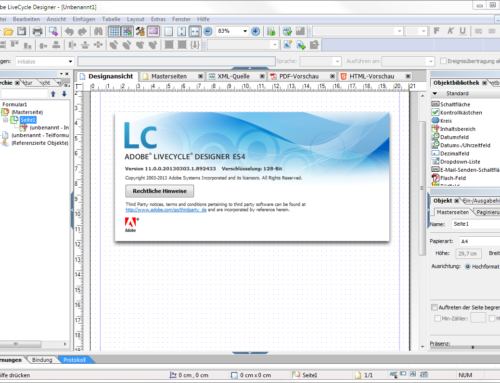
Task: Click the Undo arrow icon
Action: pos(69,32)
